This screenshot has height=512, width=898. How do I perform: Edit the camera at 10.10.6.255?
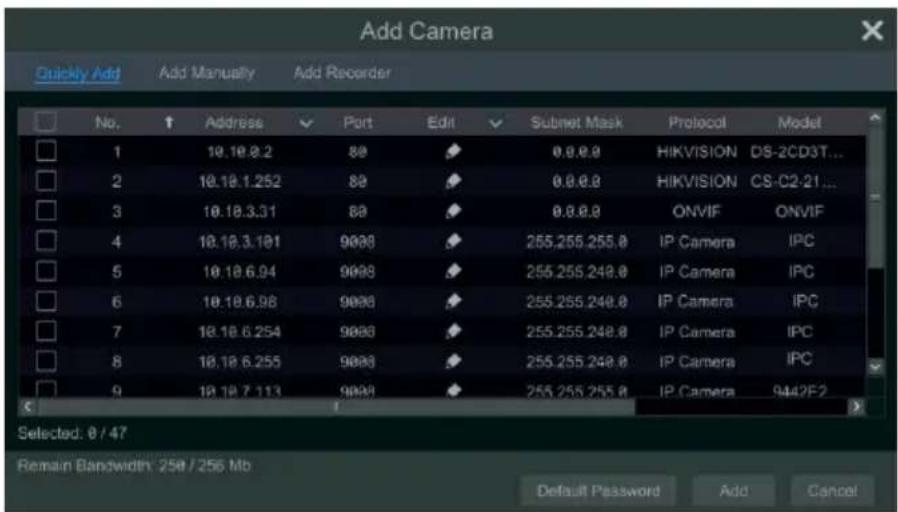(452, 361)
